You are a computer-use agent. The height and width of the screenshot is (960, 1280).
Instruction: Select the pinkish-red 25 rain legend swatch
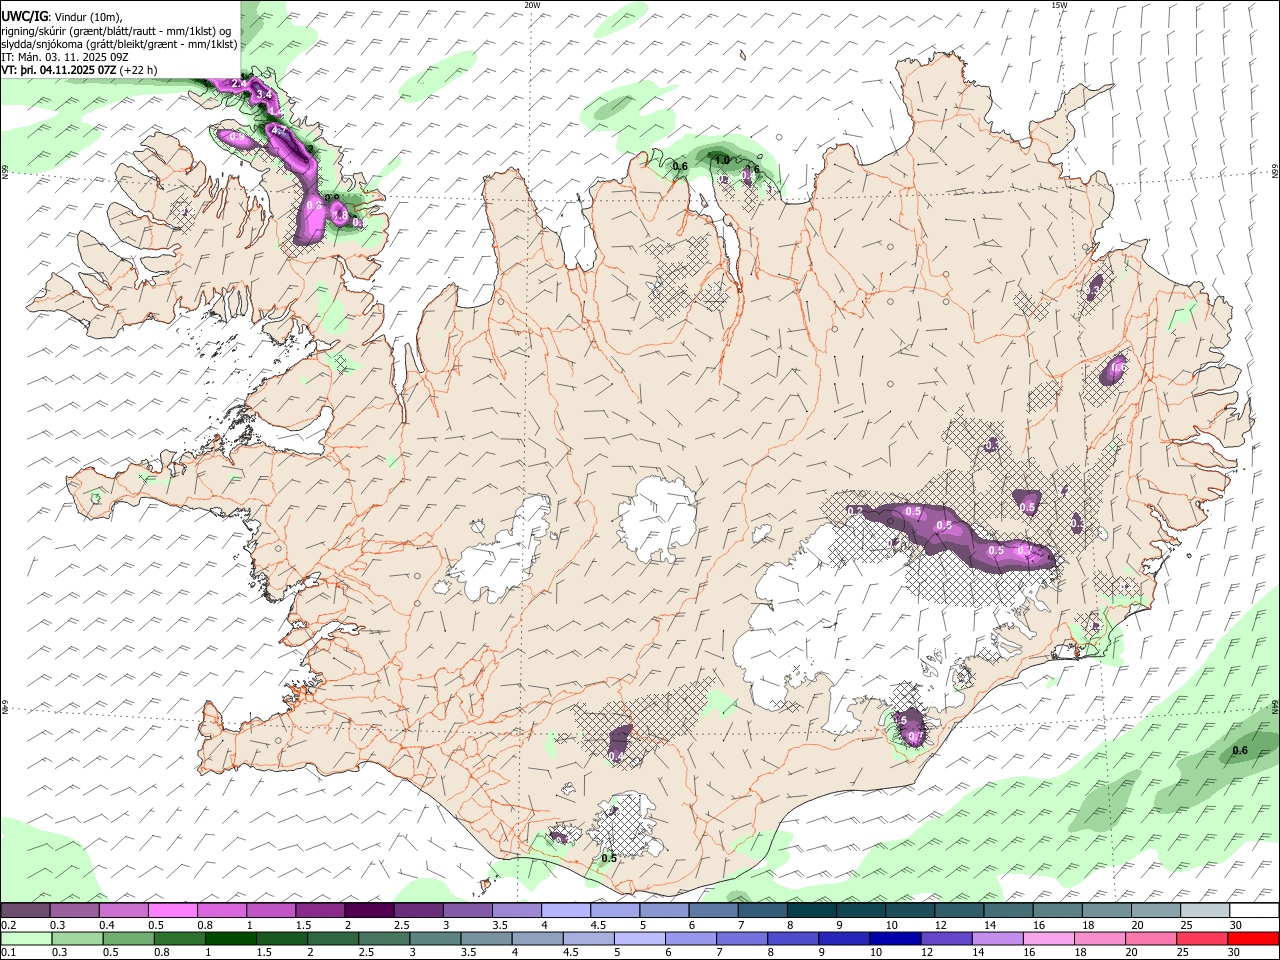(x=1201, y=938)
